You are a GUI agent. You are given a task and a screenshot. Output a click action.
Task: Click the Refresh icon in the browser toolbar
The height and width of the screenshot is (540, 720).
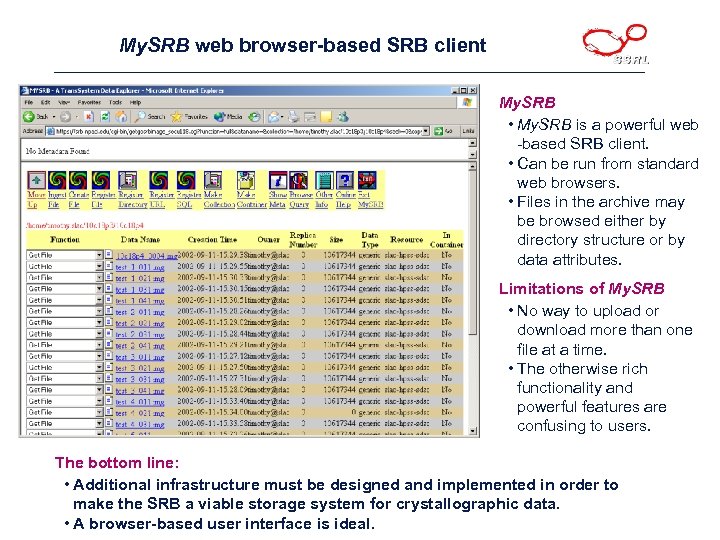(105, 117)
